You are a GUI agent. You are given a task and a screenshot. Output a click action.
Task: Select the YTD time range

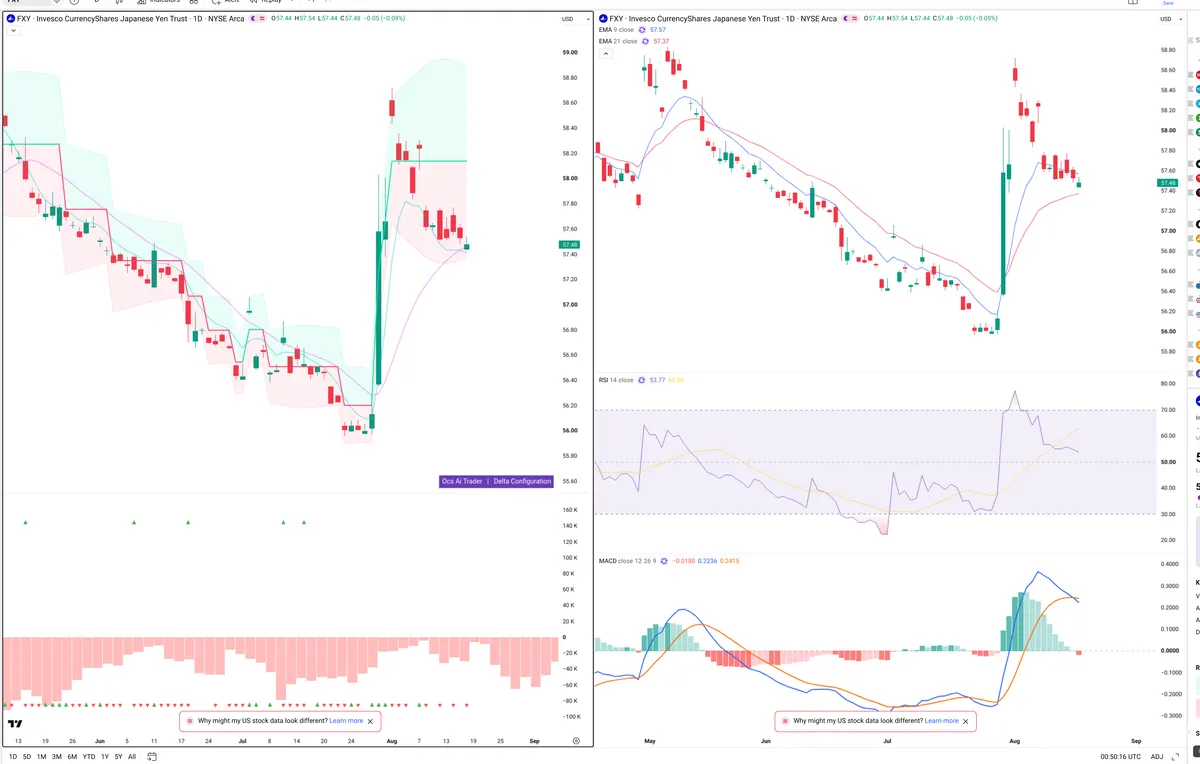(x=89, y=757)
